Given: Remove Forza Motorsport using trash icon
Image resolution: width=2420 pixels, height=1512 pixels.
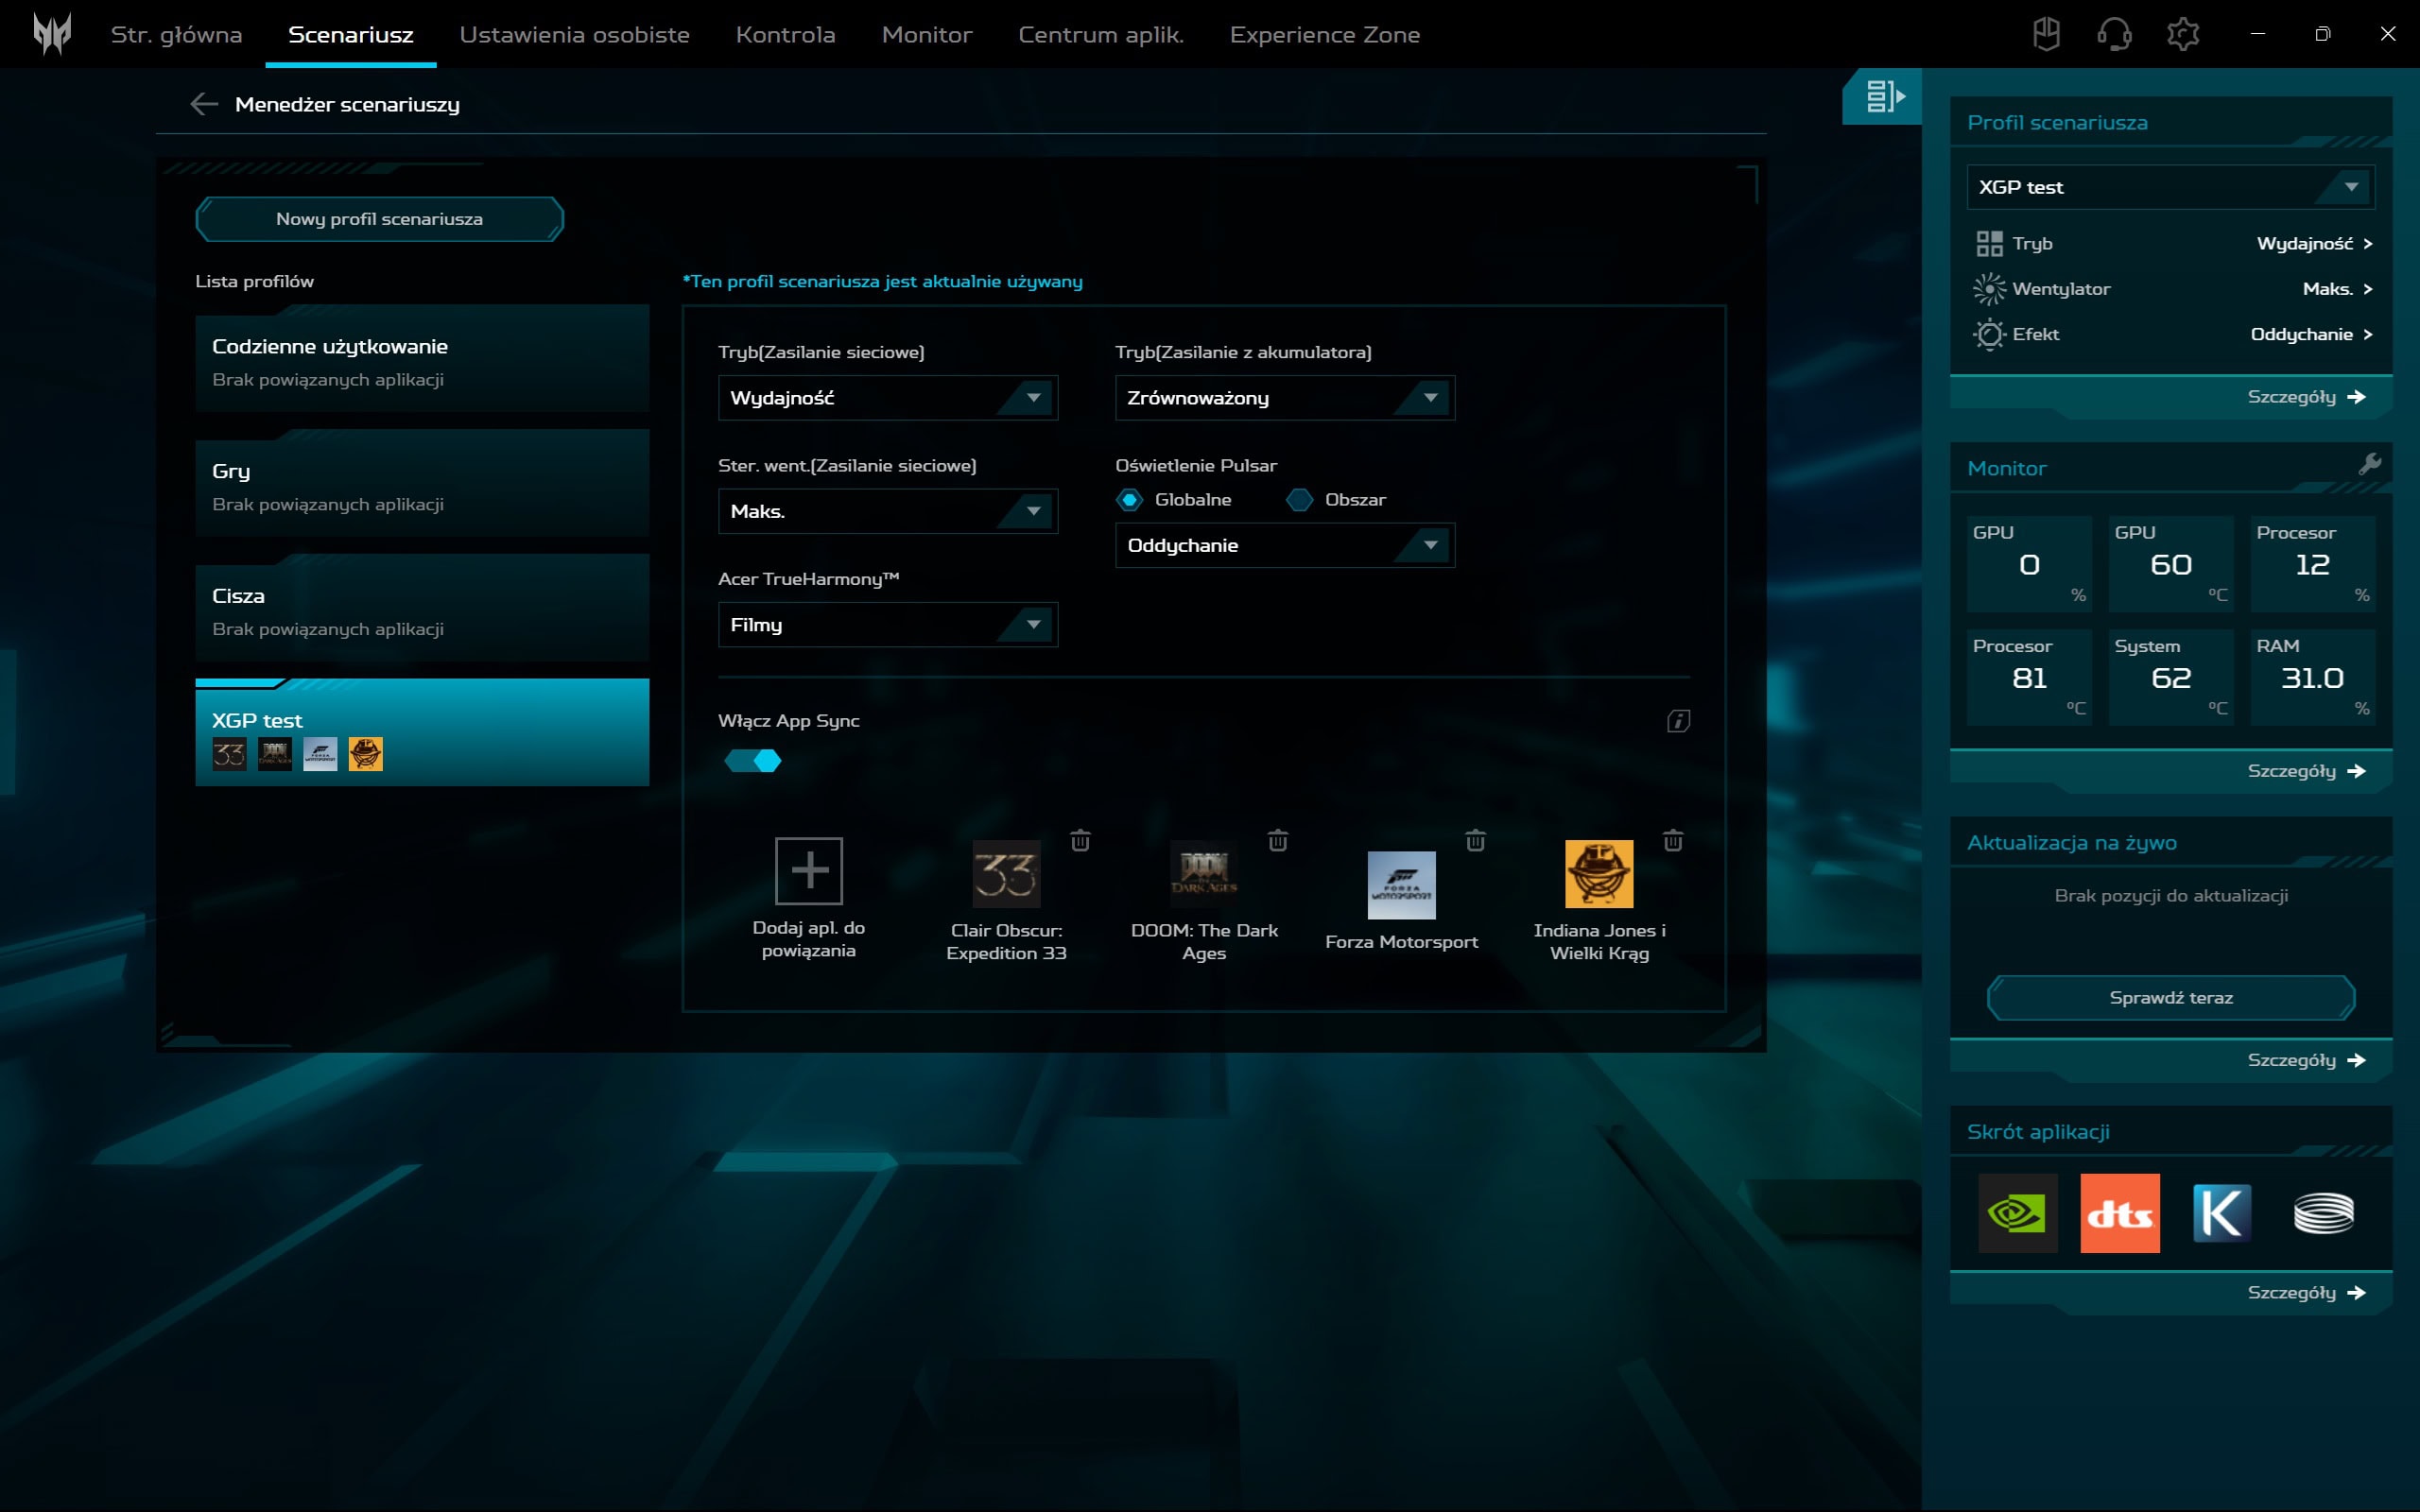Looking at the screenshot, I should [1475, 840].
